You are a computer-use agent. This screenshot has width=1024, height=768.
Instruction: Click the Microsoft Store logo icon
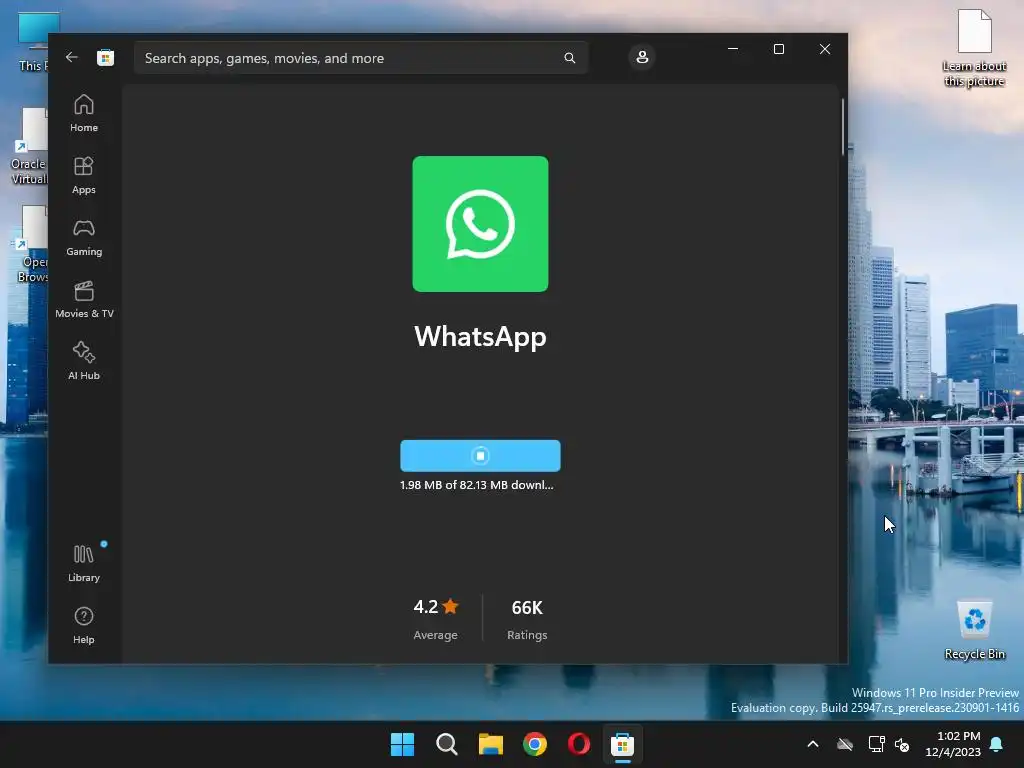[106, 57]
